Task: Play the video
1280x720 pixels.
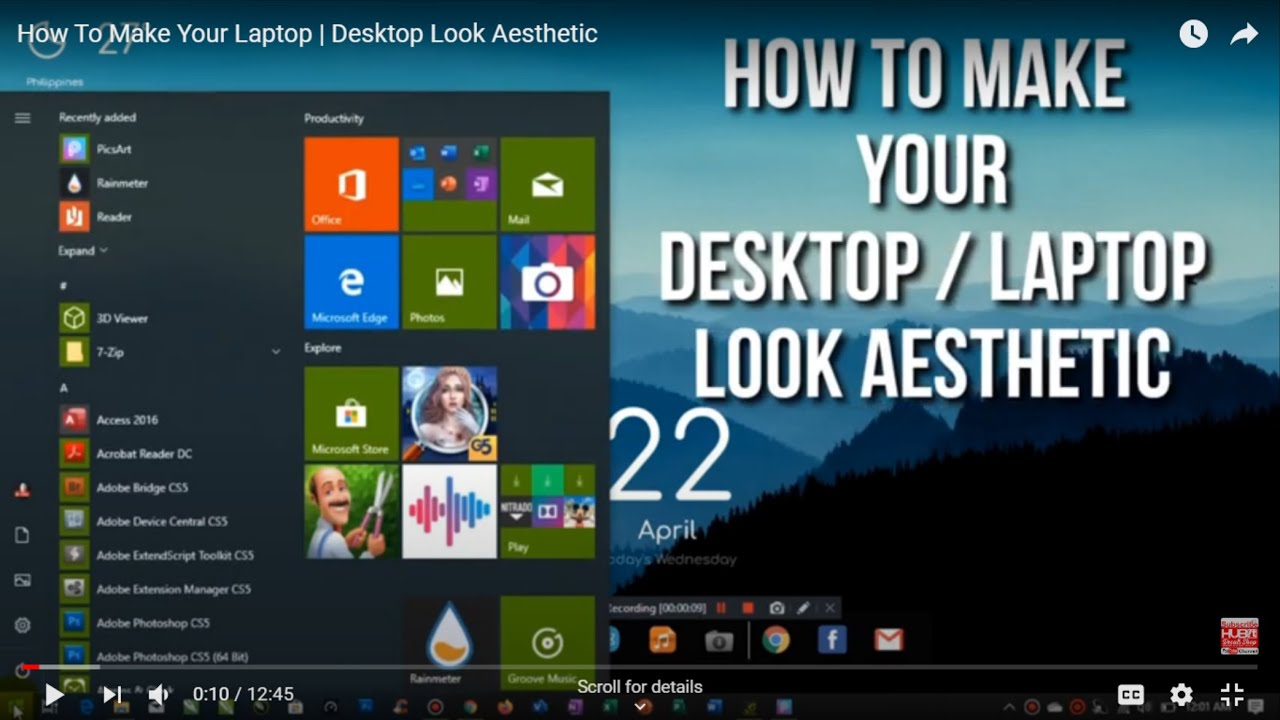Action: pyautogui.click(x=54, y=694)
